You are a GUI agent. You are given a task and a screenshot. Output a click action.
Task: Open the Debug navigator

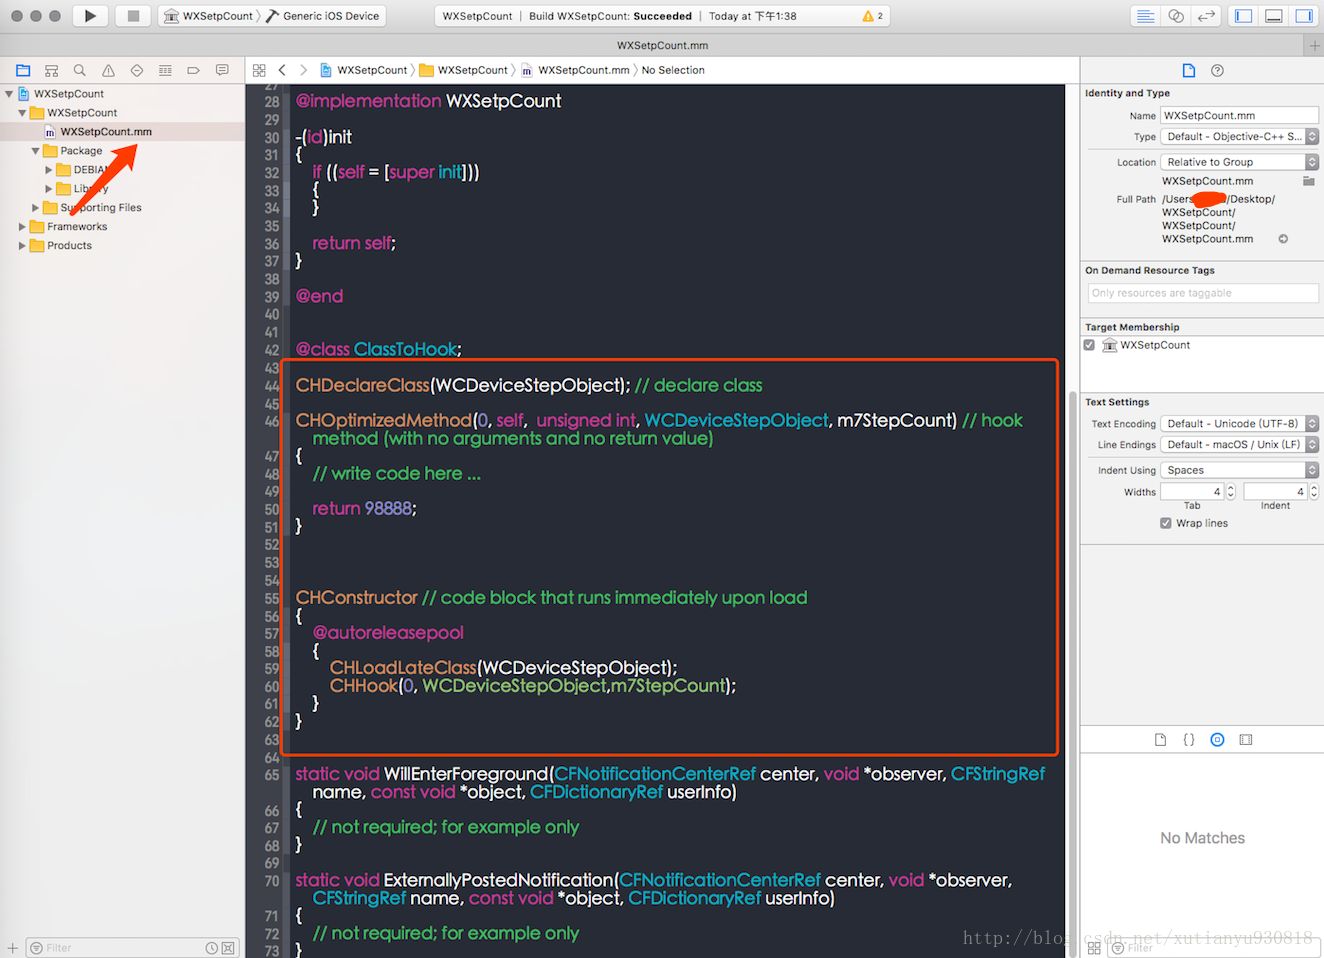165,70
